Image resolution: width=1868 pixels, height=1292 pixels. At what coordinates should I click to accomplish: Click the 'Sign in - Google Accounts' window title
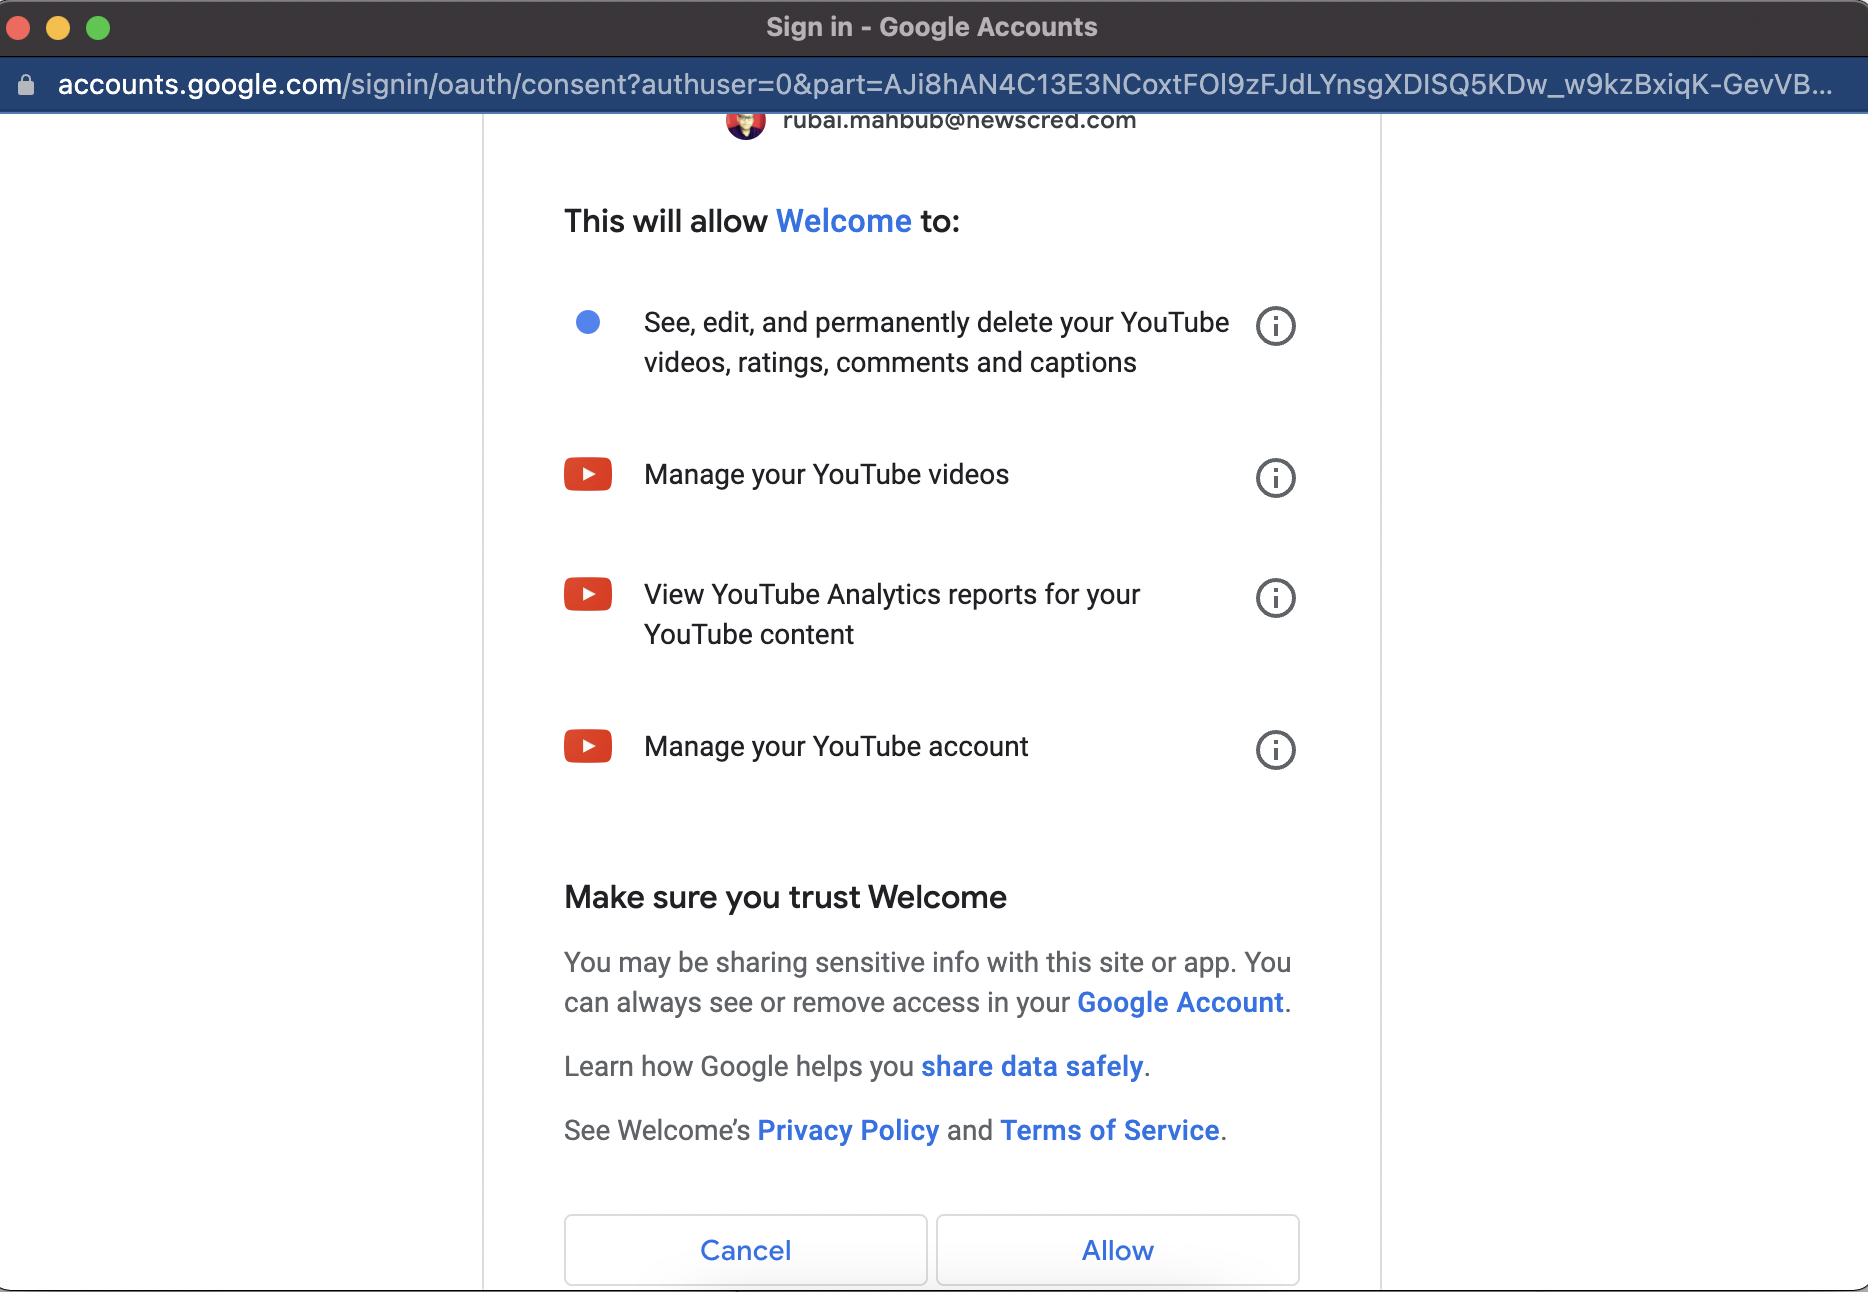pyautogui.click(x=932, y=27)
